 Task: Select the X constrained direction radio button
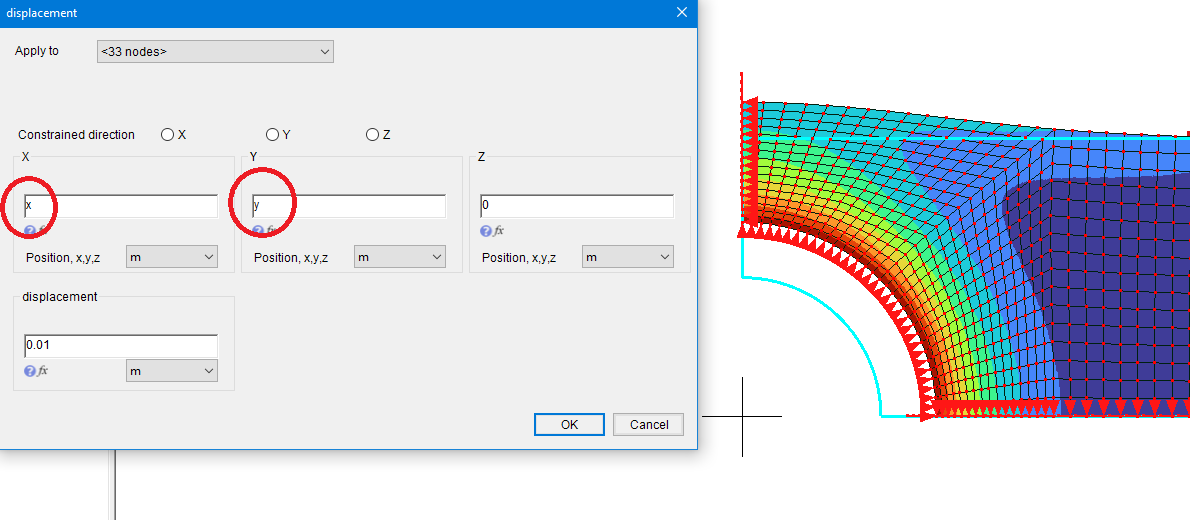tap(168, 135)
